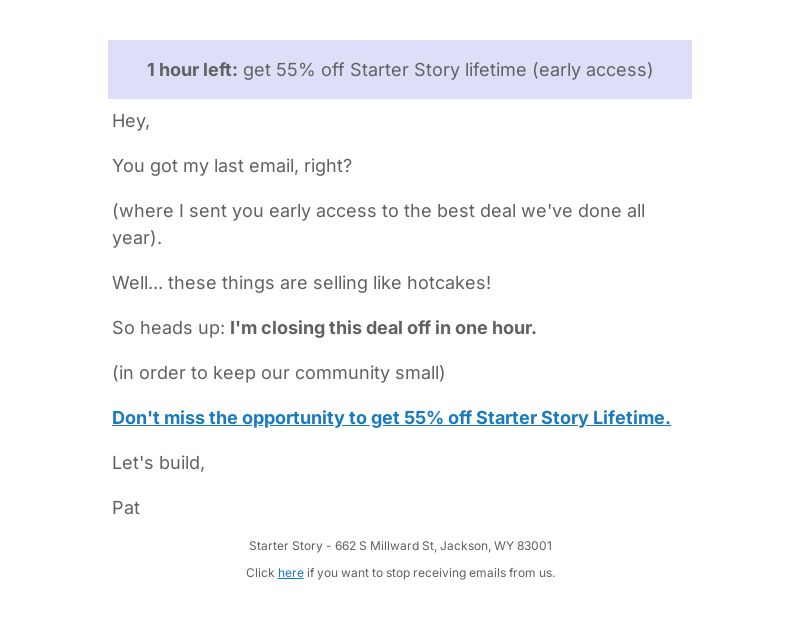Click the 'Hey,' greeting line

click(131, 121)
